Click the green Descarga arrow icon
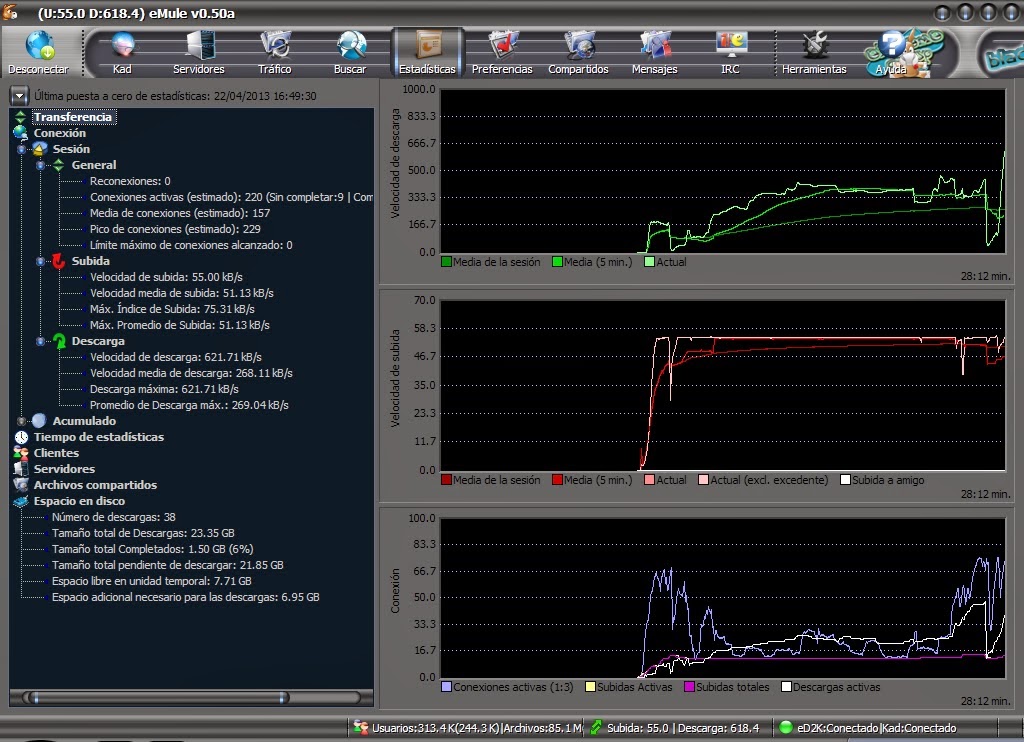The image size is (1024, 742). 59,341
